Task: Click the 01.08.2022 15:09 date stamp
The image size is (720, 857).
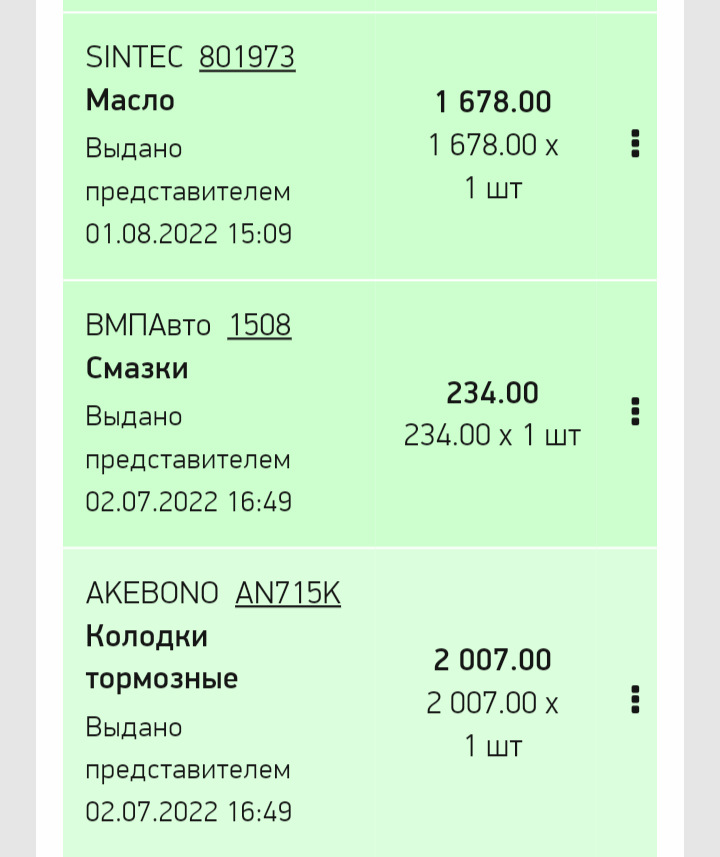Action: pos(188,234)
